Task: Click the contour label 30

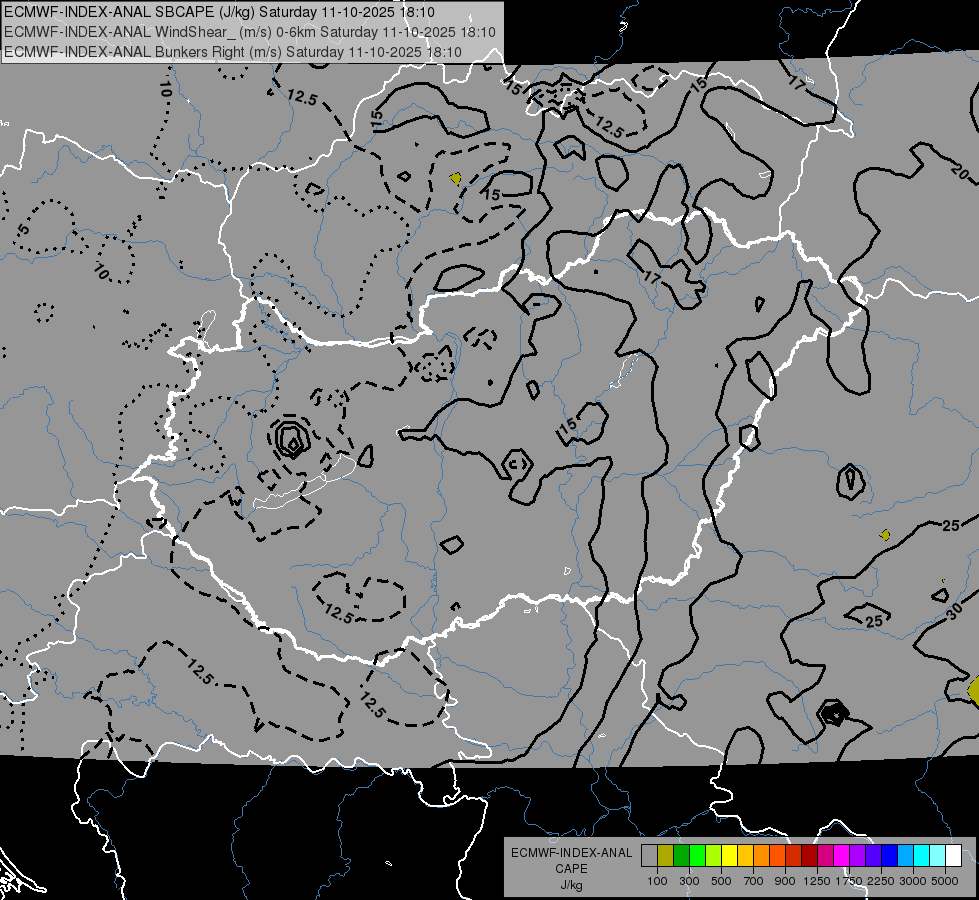Action: point(953,612)
